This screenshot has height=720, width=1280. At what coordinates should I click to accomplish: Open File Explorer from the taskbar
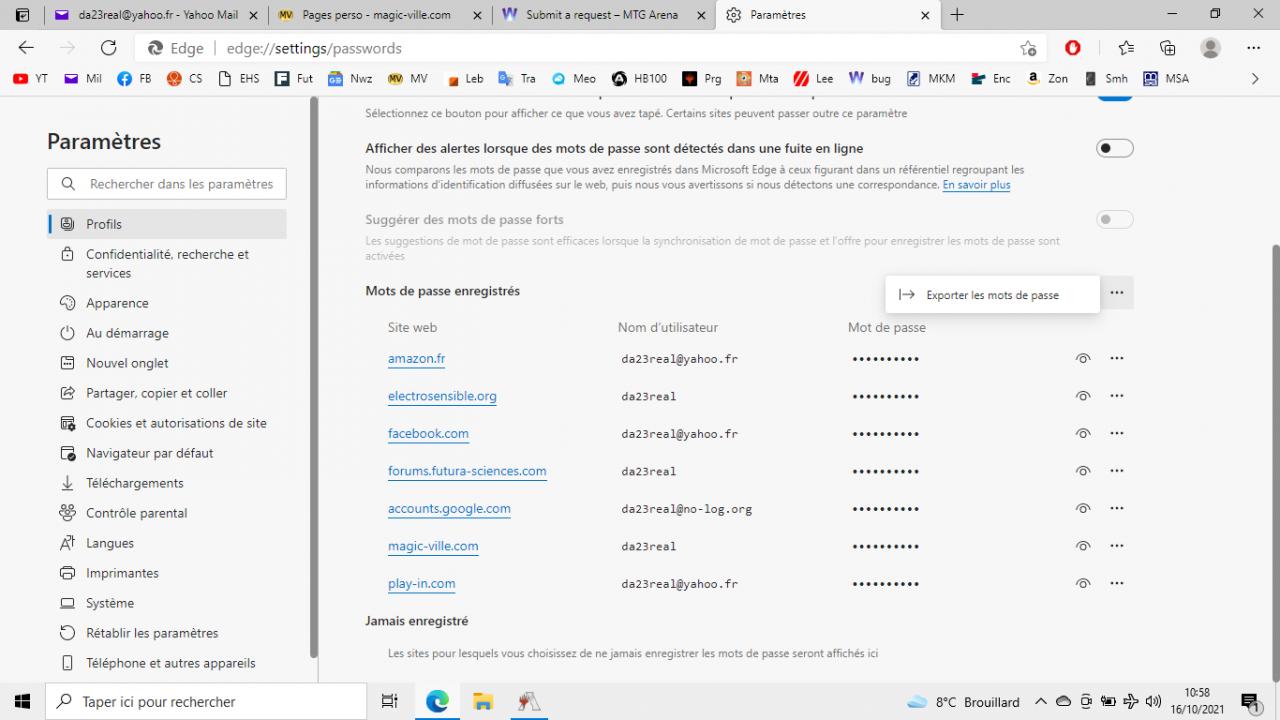[x=483, y=701]
